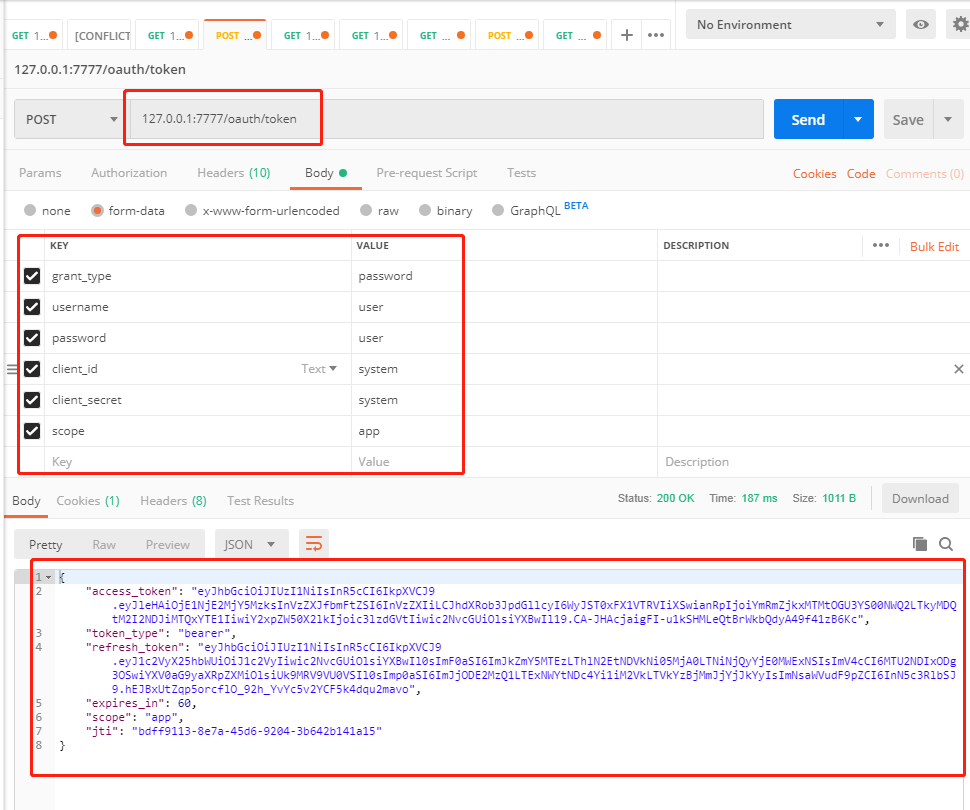Click the plus icon to open new tab
The image size is (970, 810).
(x=627, y=35)
